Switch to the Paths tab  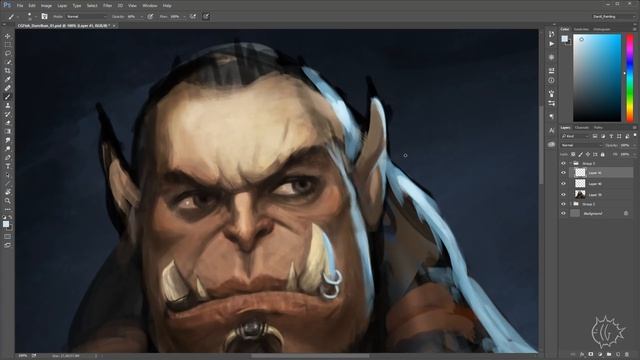(x=598, y=128)
